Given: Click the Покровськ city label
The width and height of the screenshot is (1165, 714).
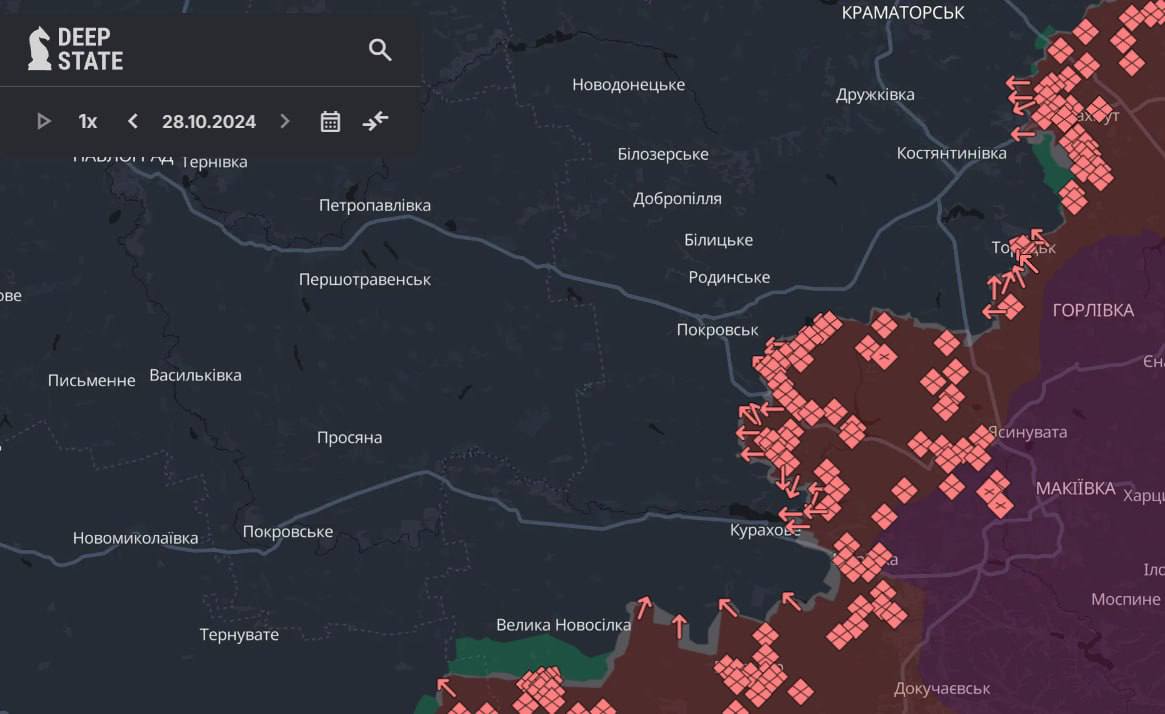Looking at the screenshot, I should click(717, 330).
